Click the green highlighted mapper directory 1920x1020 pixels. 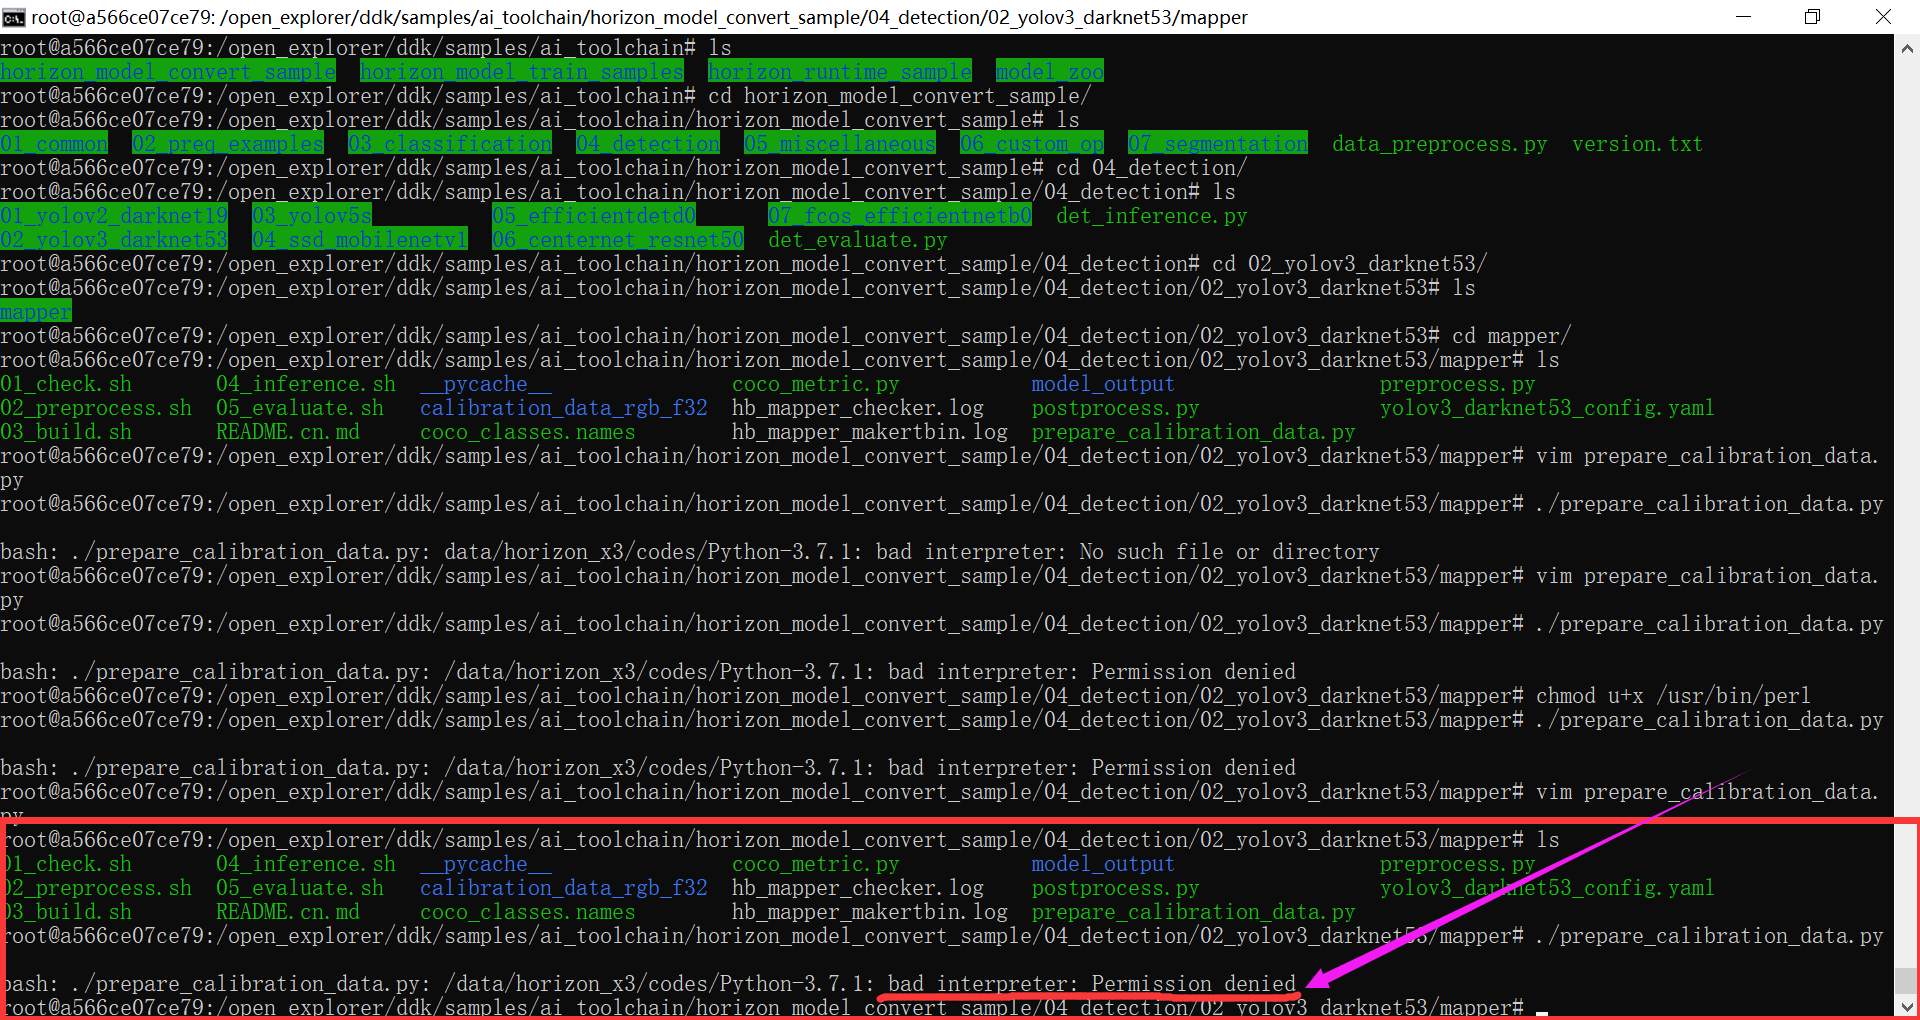(36, 312)
